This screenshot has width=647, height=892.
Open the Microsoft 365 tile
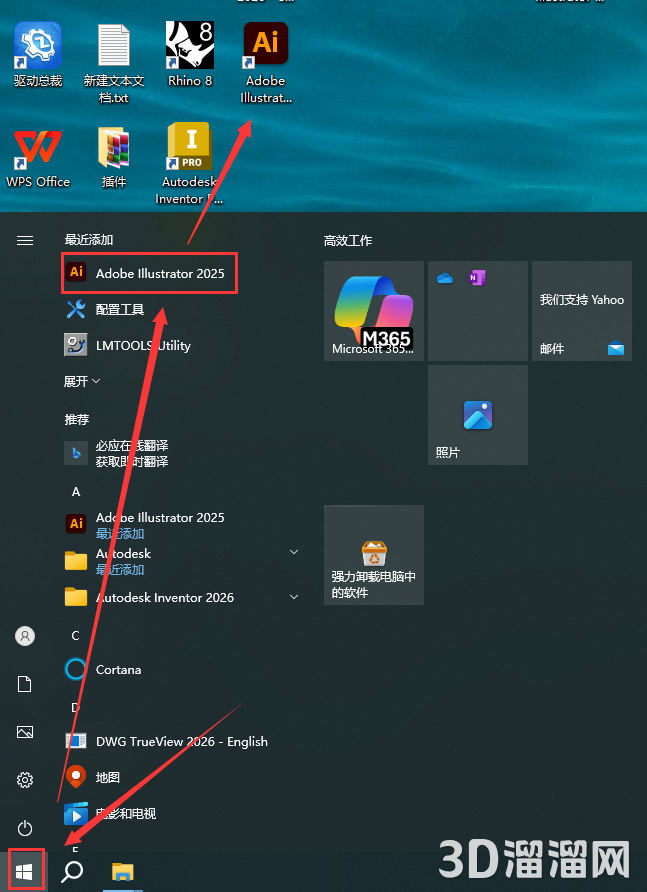[374, 311]
